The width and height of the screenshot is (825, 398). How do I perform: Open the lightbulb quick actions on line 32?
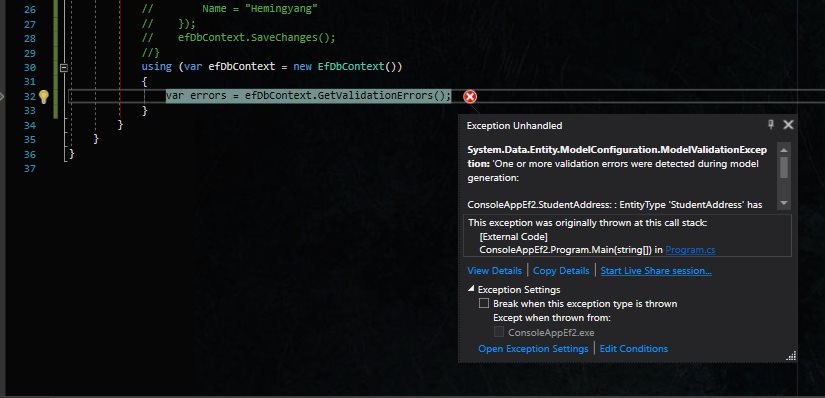coord(44,96)
